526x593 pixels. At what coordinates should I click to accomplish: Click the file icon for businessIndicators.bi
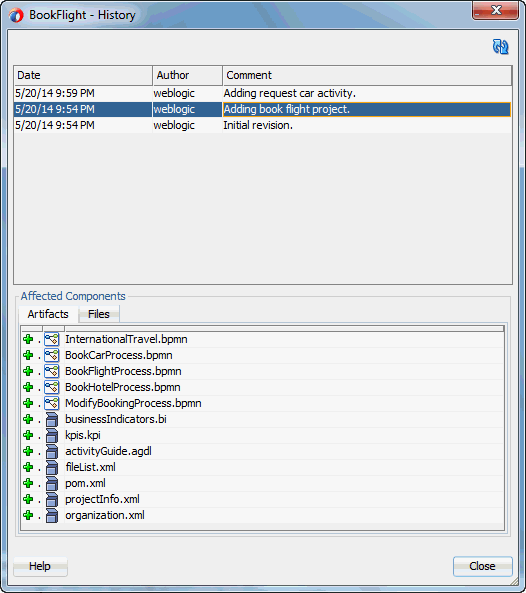pos(52,419)
